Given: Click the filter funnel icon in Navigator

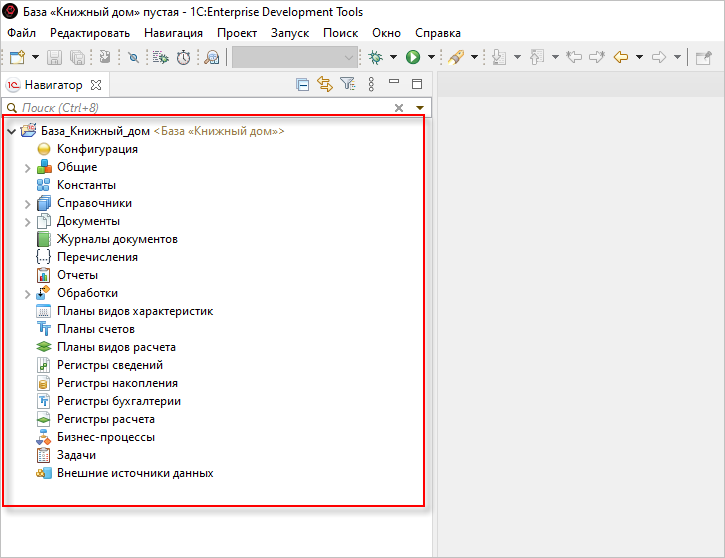Looking at the screenshot, I should tap(347, 85).
